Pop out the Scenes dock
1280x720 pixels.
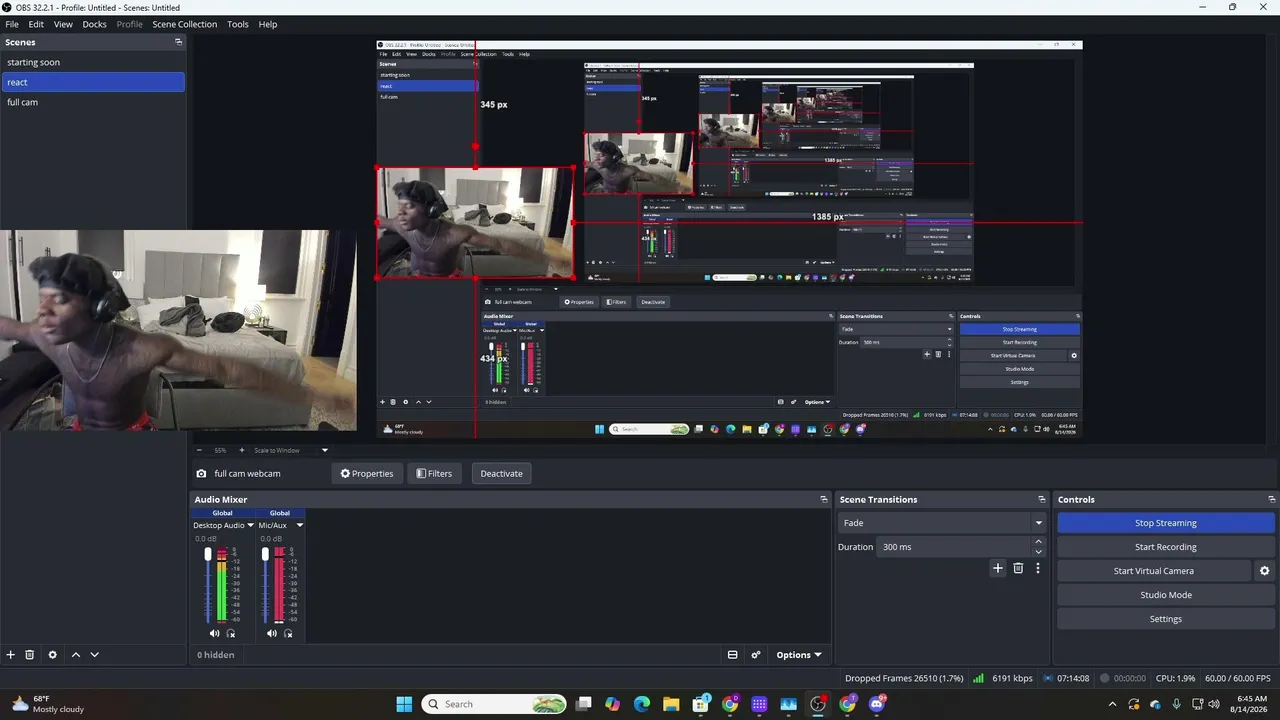179,42
